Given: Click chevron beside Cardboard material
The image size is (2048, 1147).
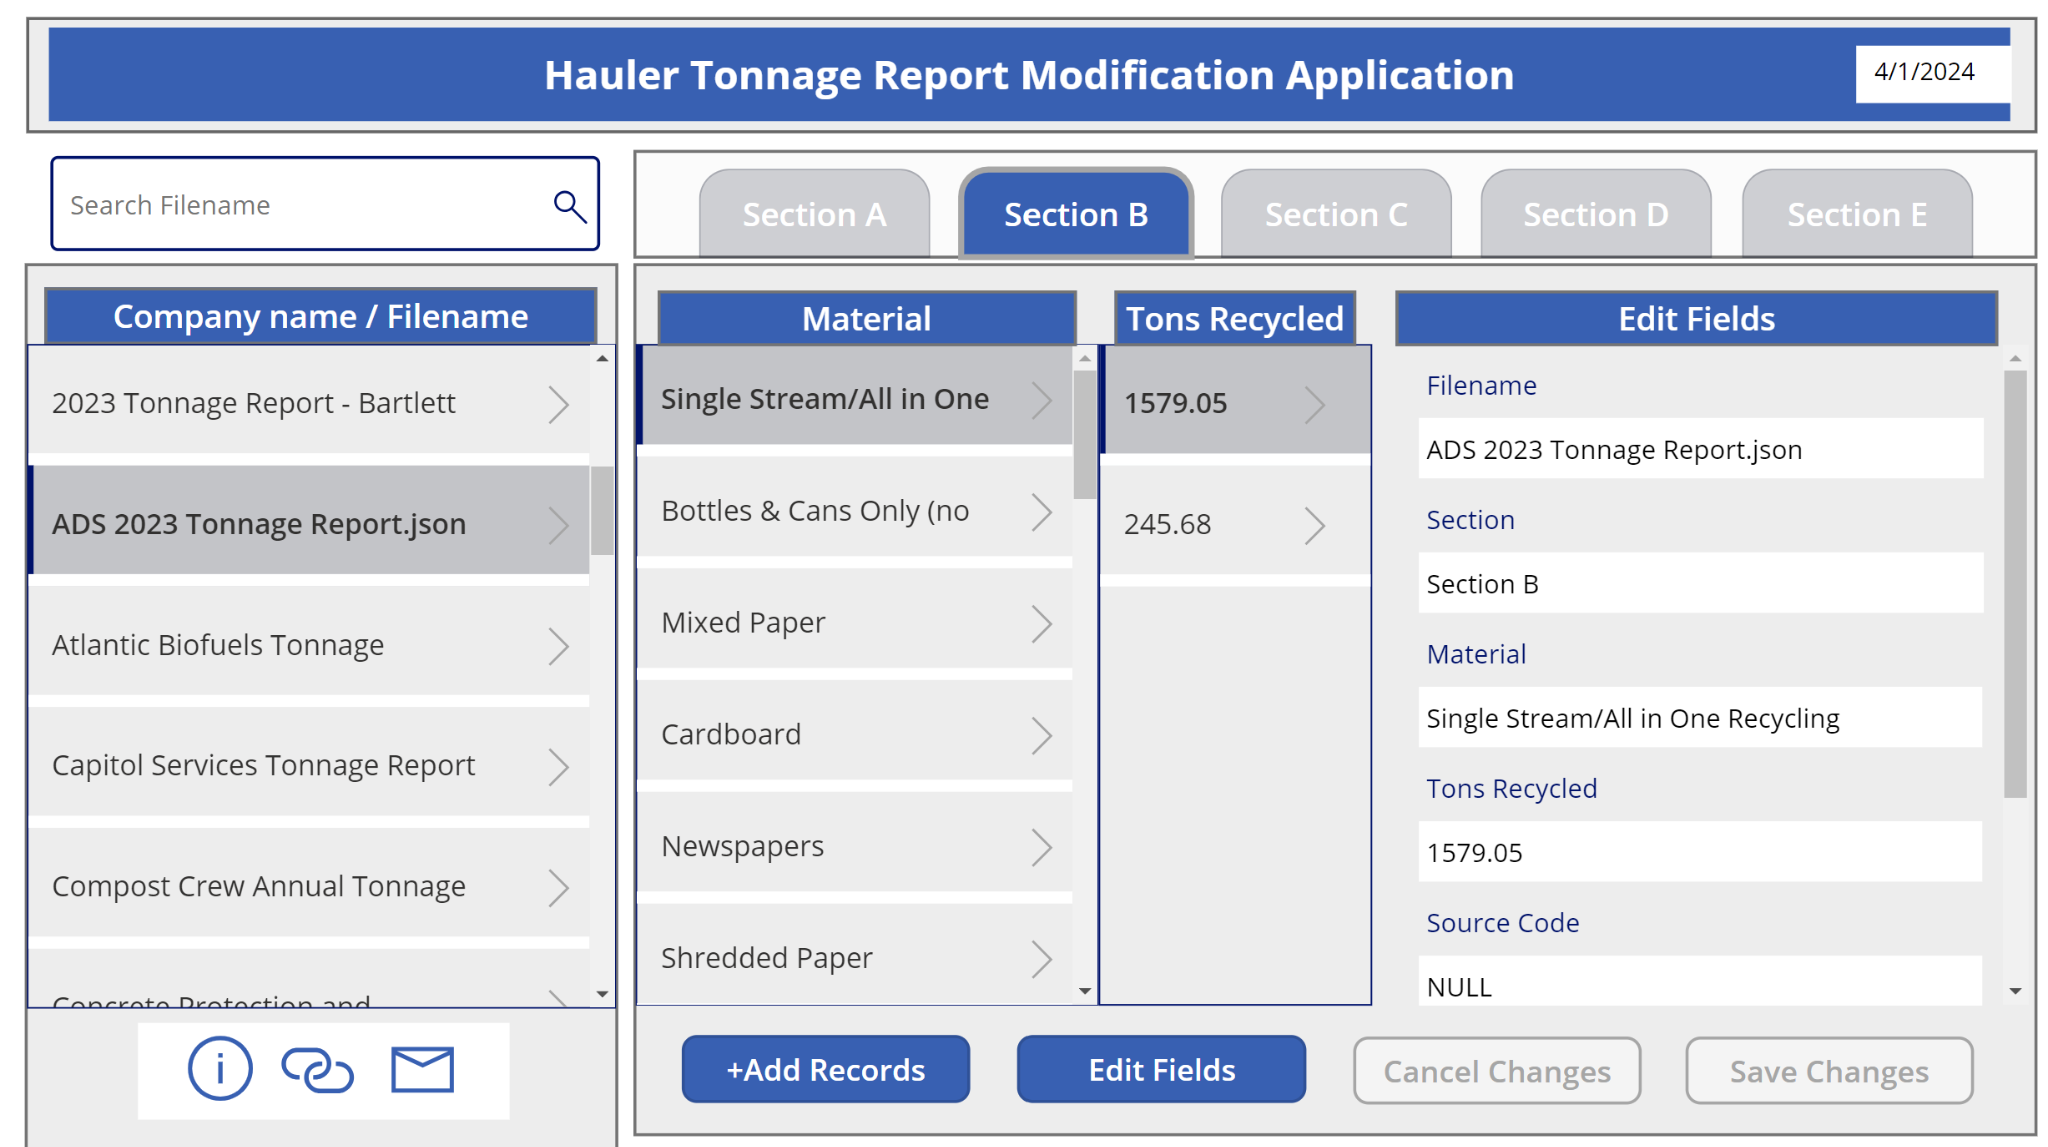Looking at the screenshot, I should click(x=1041, y=735).
